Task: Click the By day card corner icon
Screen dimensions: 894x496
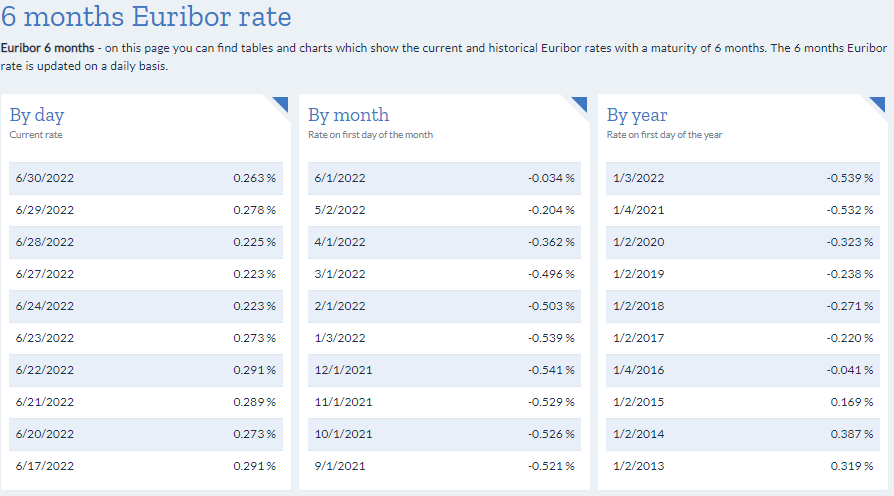Action: click(x=281, y=104)
